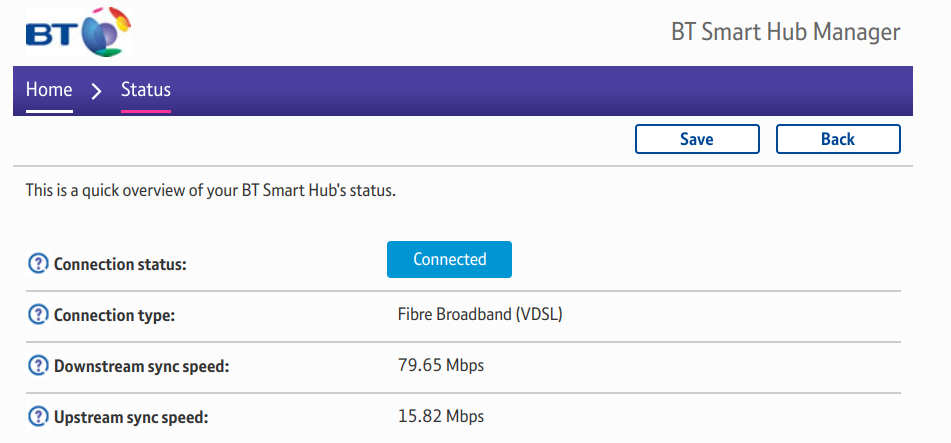The image size is (951, 443).
Task: Click the 79.65 Mbps downstream value
Action: [440, 365]
